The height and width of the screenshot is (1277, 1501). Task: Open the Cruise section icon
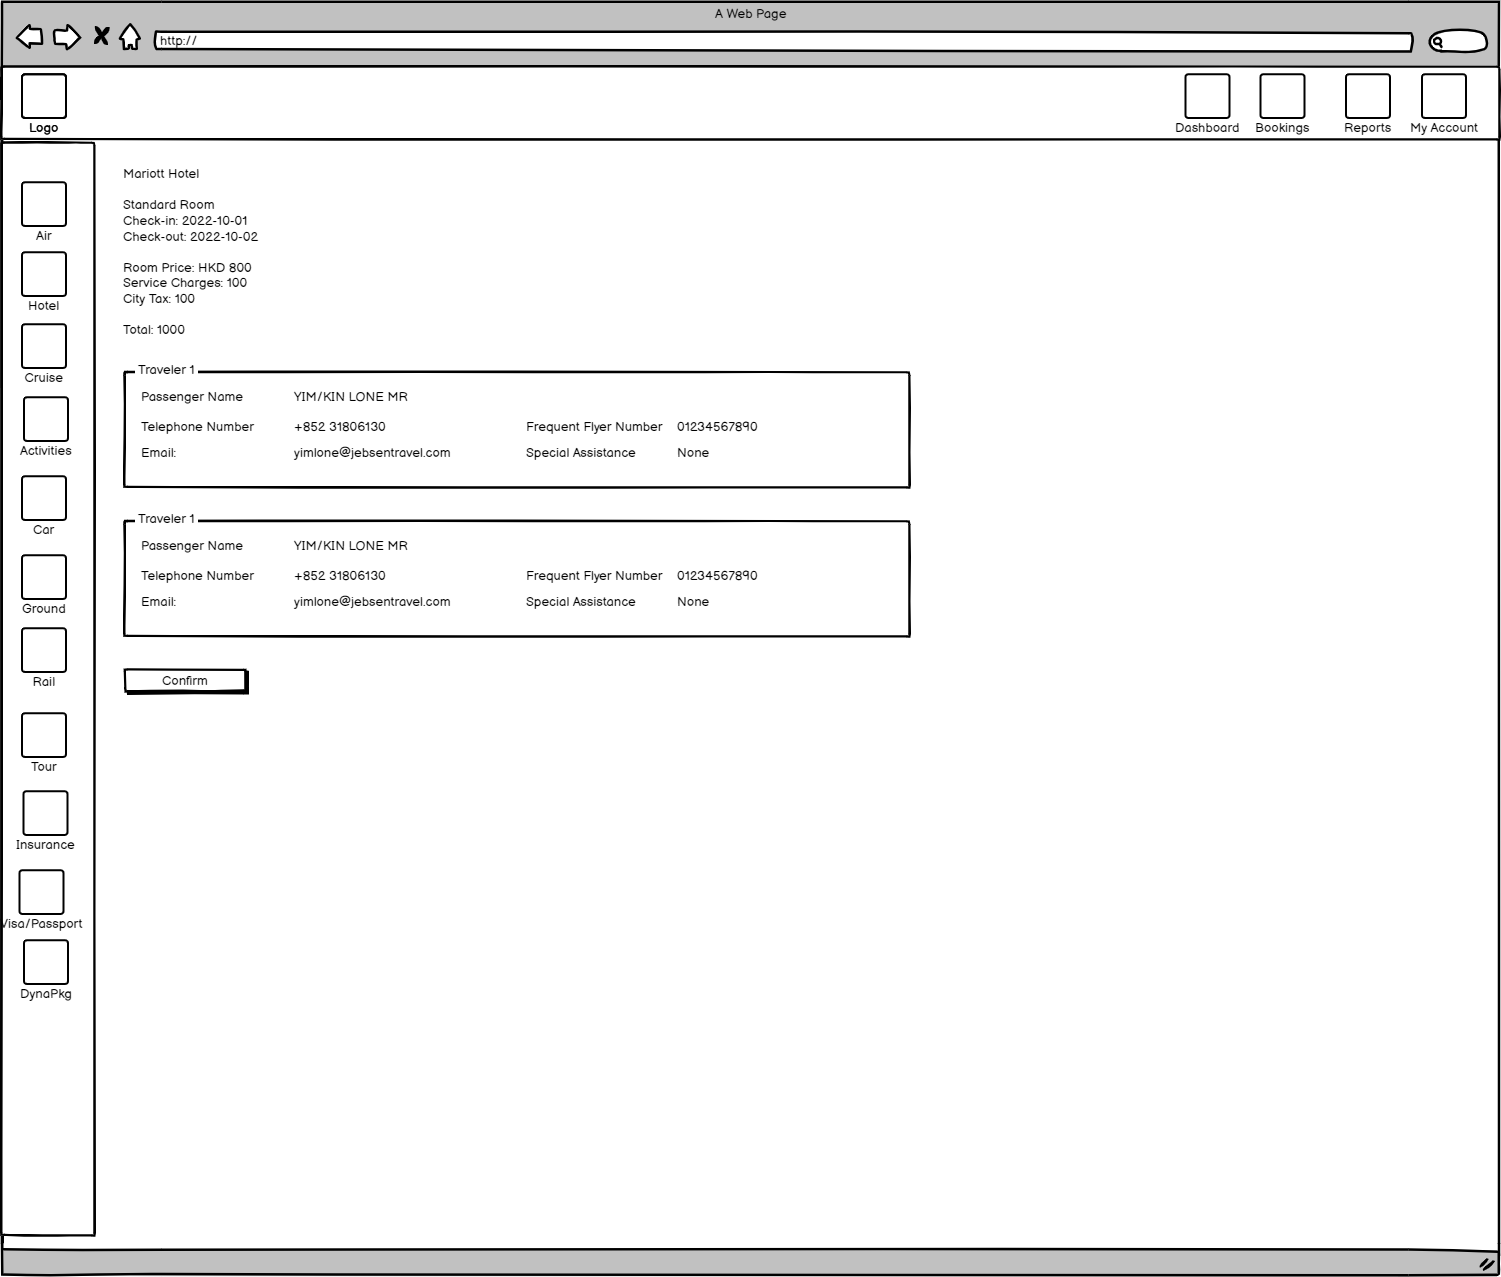[x=44, y=346]
